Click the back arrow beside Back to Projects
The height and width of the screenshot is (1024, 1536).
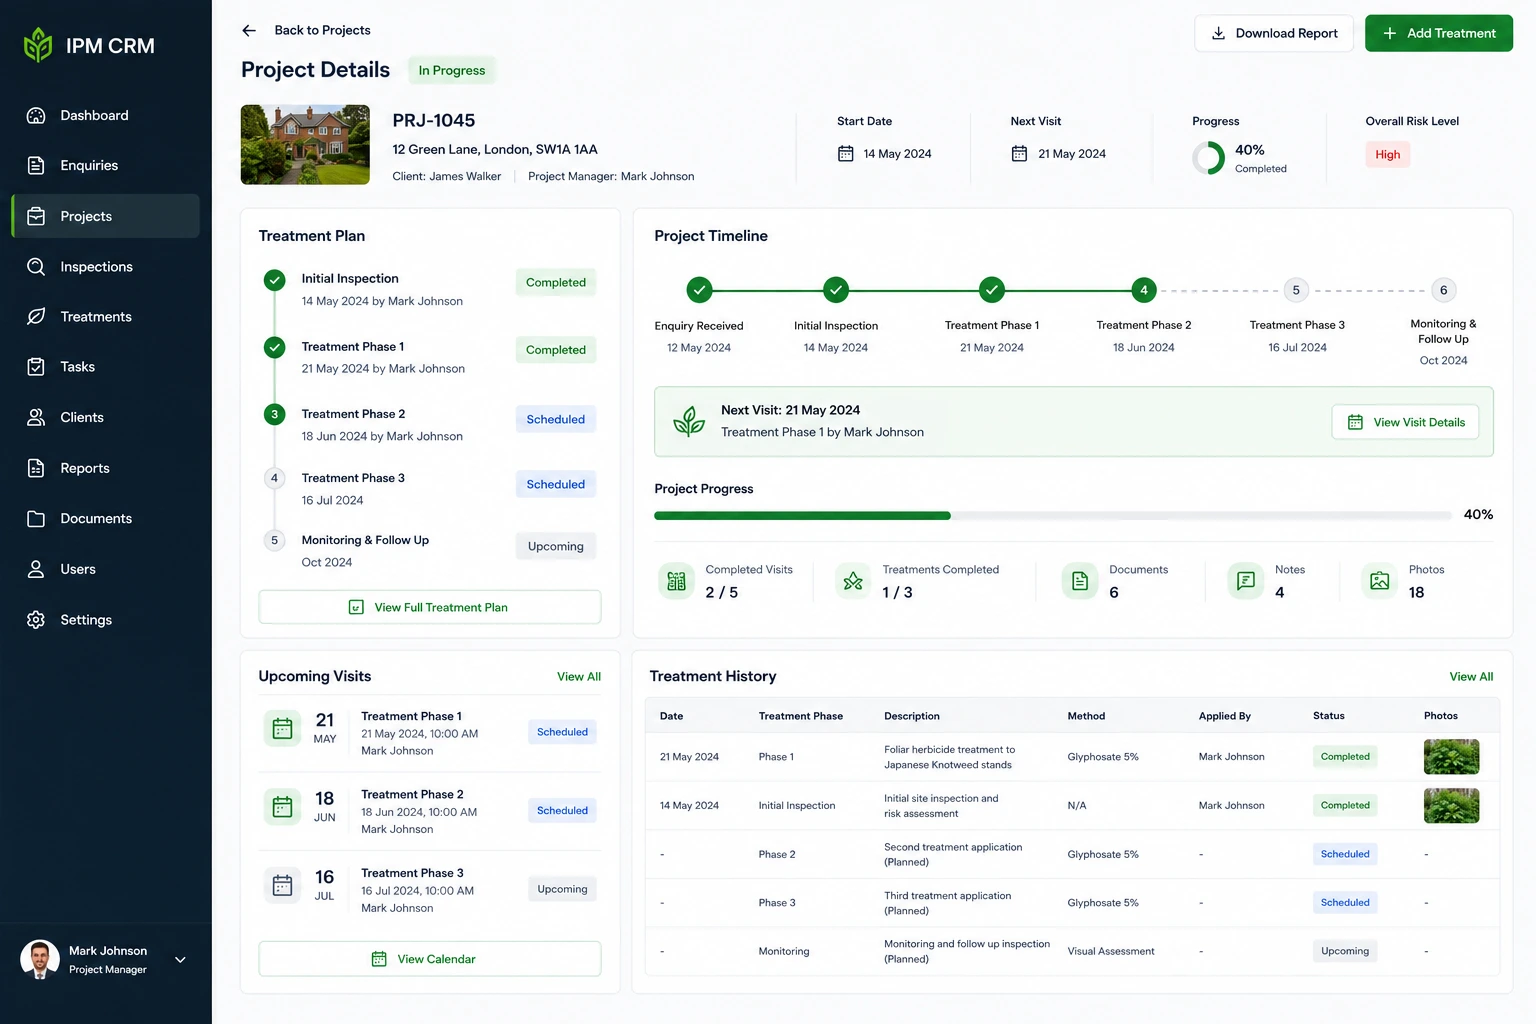tap(249, 30)
